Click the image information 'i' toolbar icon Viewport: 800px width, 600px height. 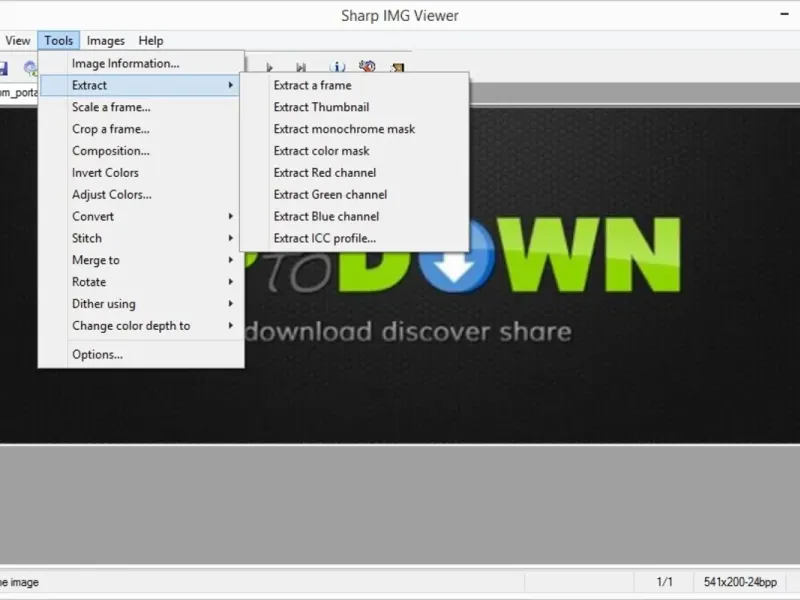pos(337,67)
